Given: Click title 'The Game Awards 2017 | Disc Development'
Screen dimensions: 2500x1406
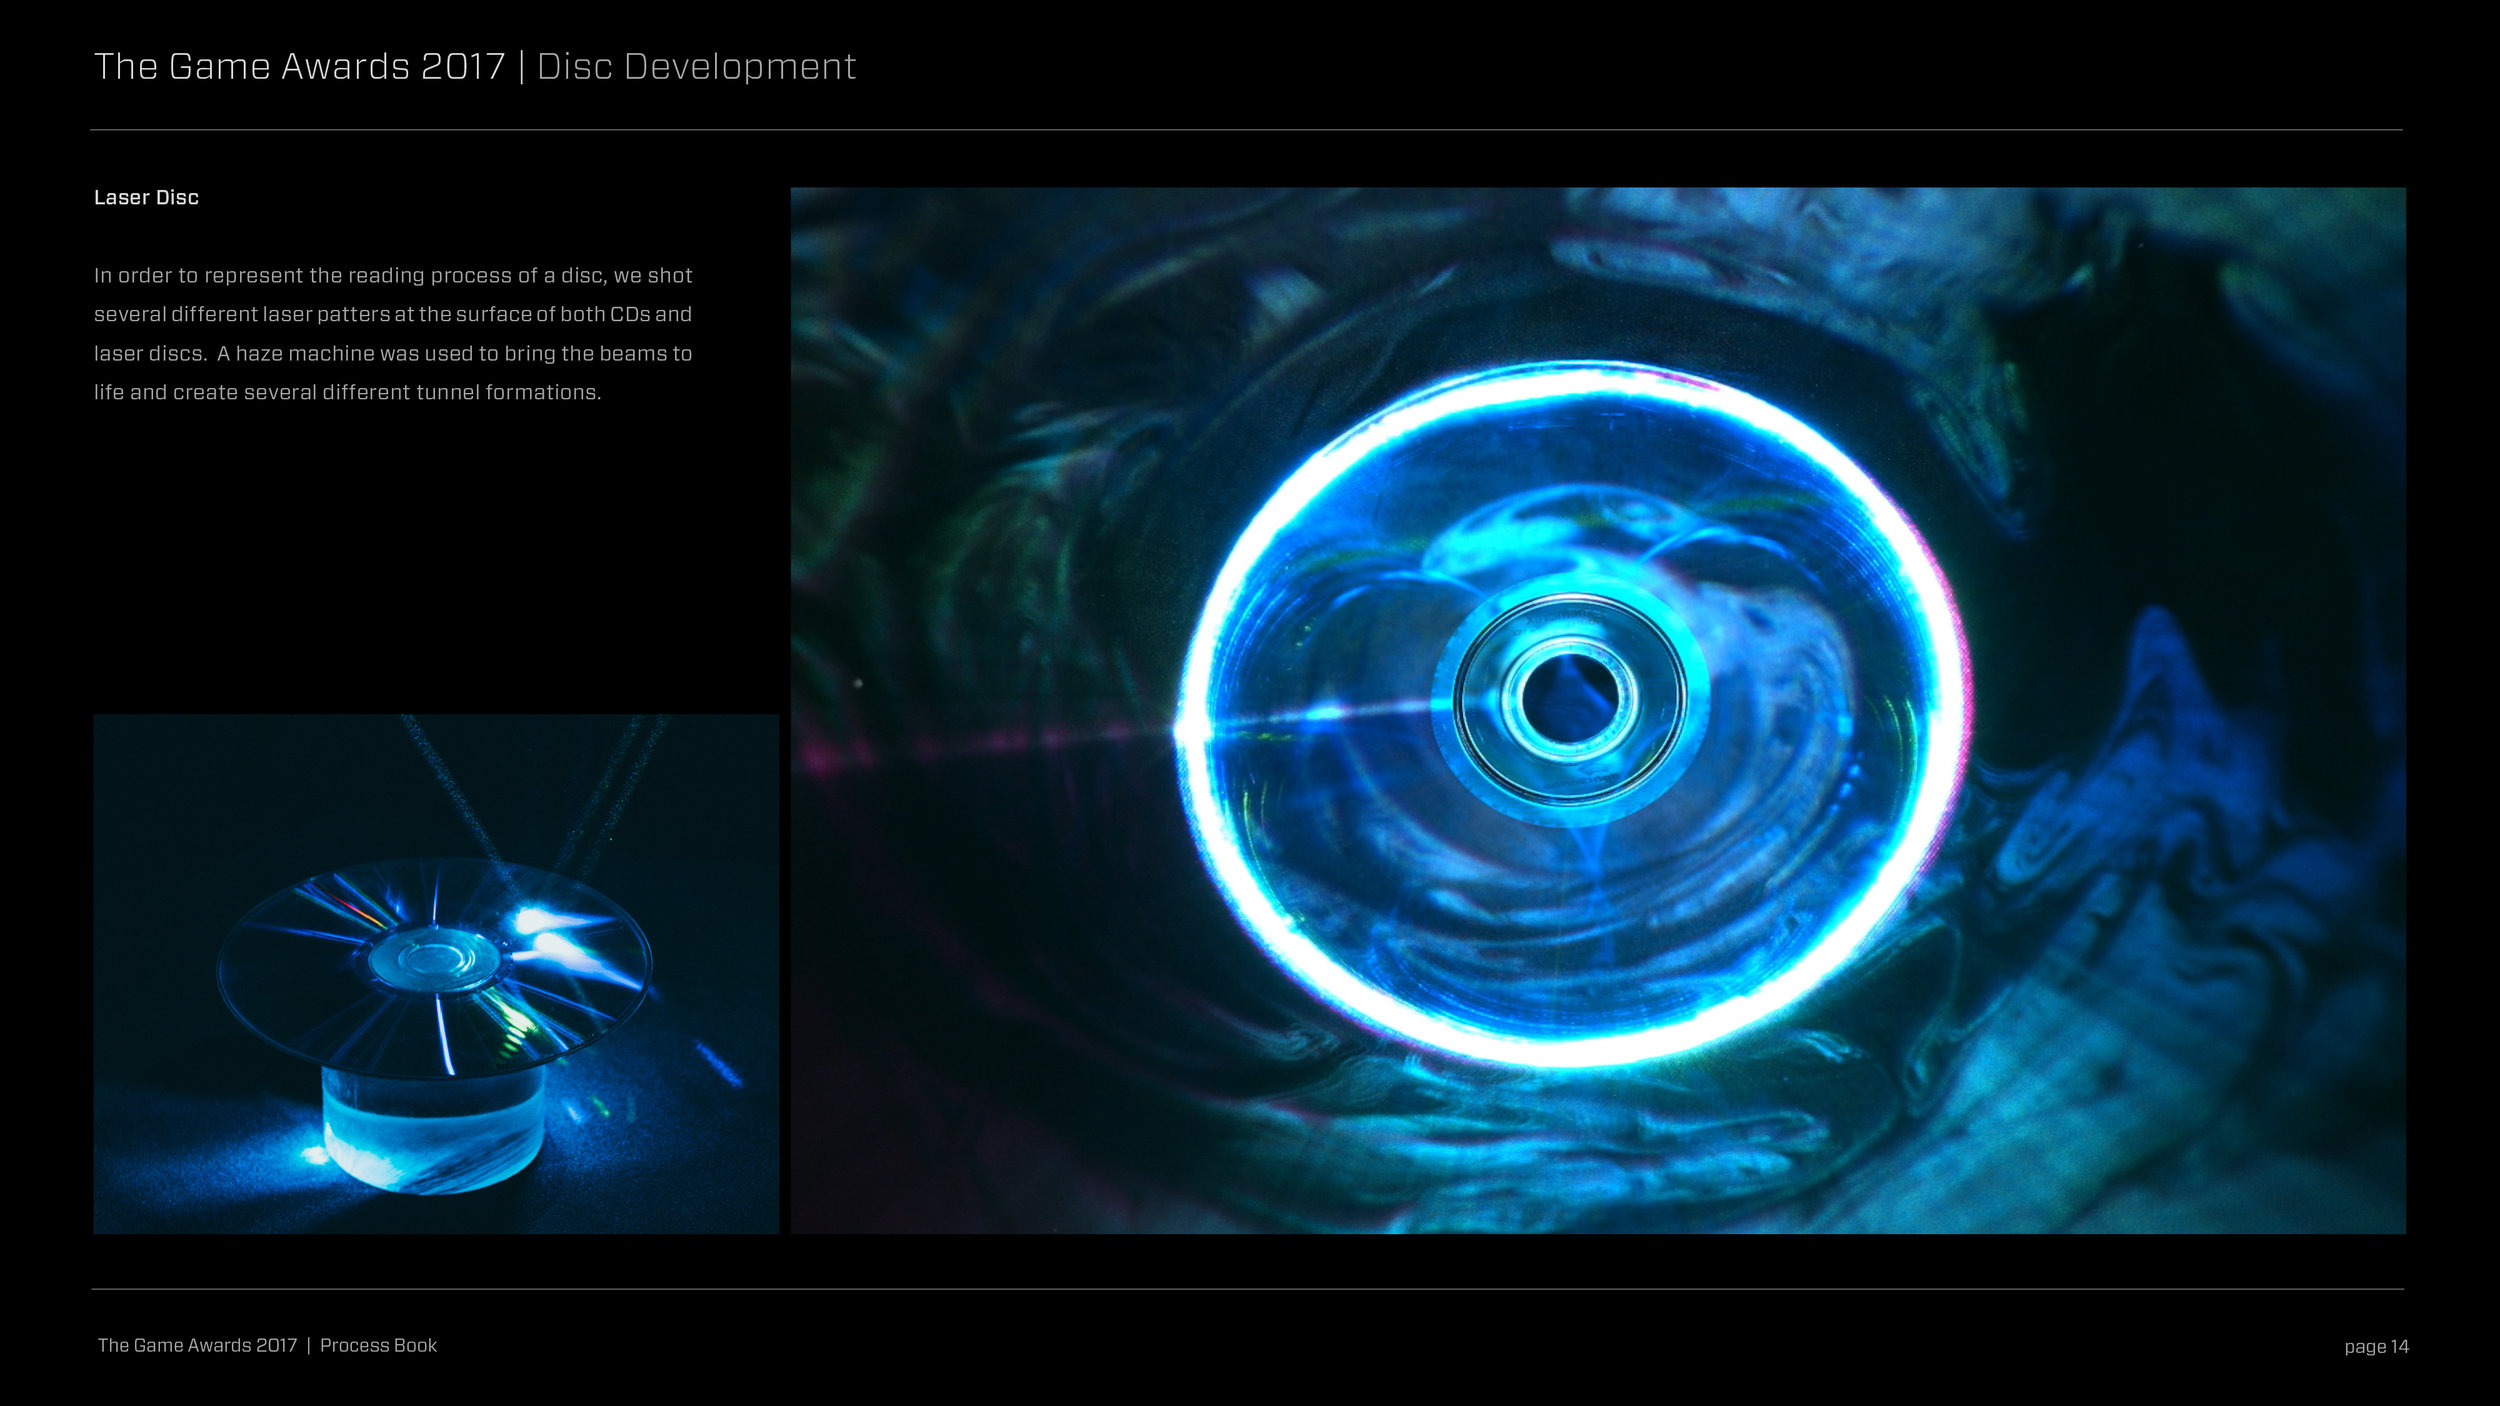Looking at the screenshot, I should pos(475,66).
